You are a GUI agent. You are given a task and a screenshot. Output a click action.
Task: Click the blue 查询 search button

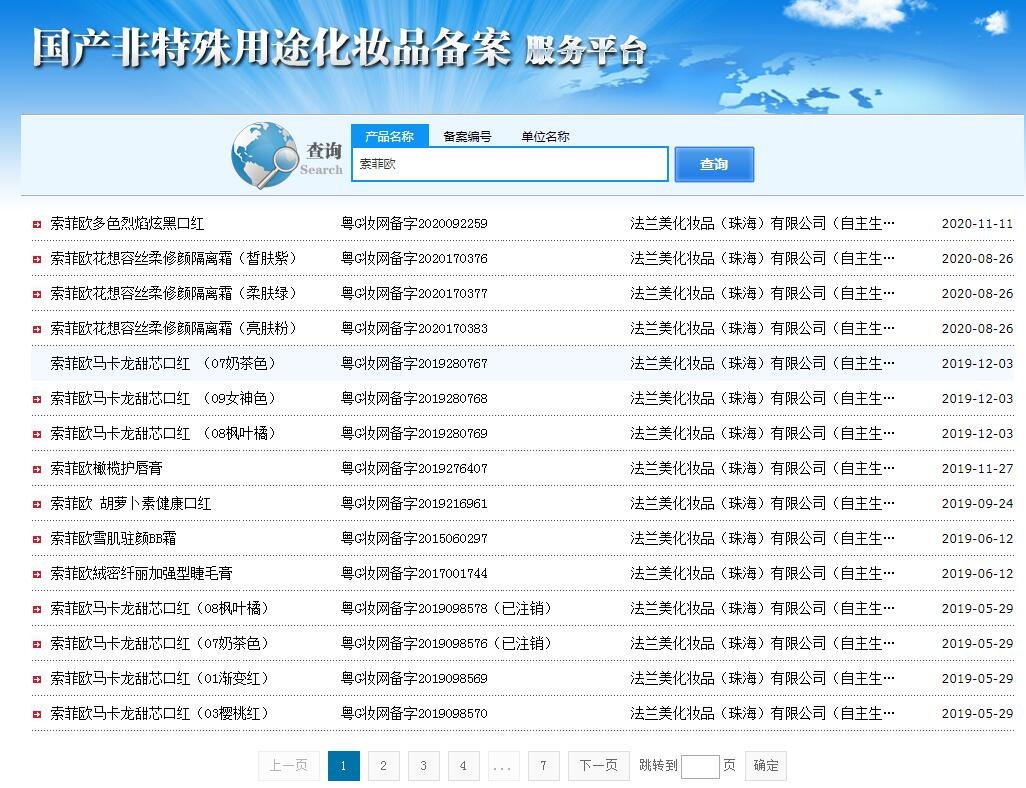click(714, 164)
